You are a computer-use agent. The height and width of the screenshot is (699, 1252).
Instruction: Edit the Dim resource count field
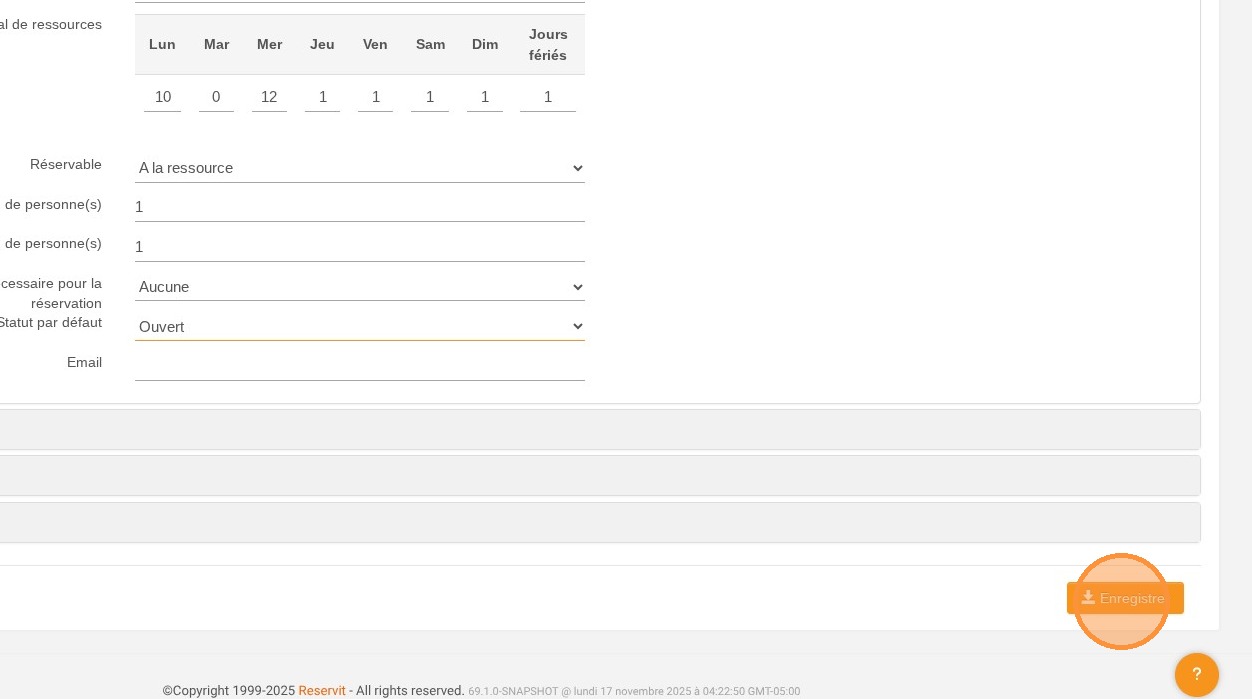485,97
